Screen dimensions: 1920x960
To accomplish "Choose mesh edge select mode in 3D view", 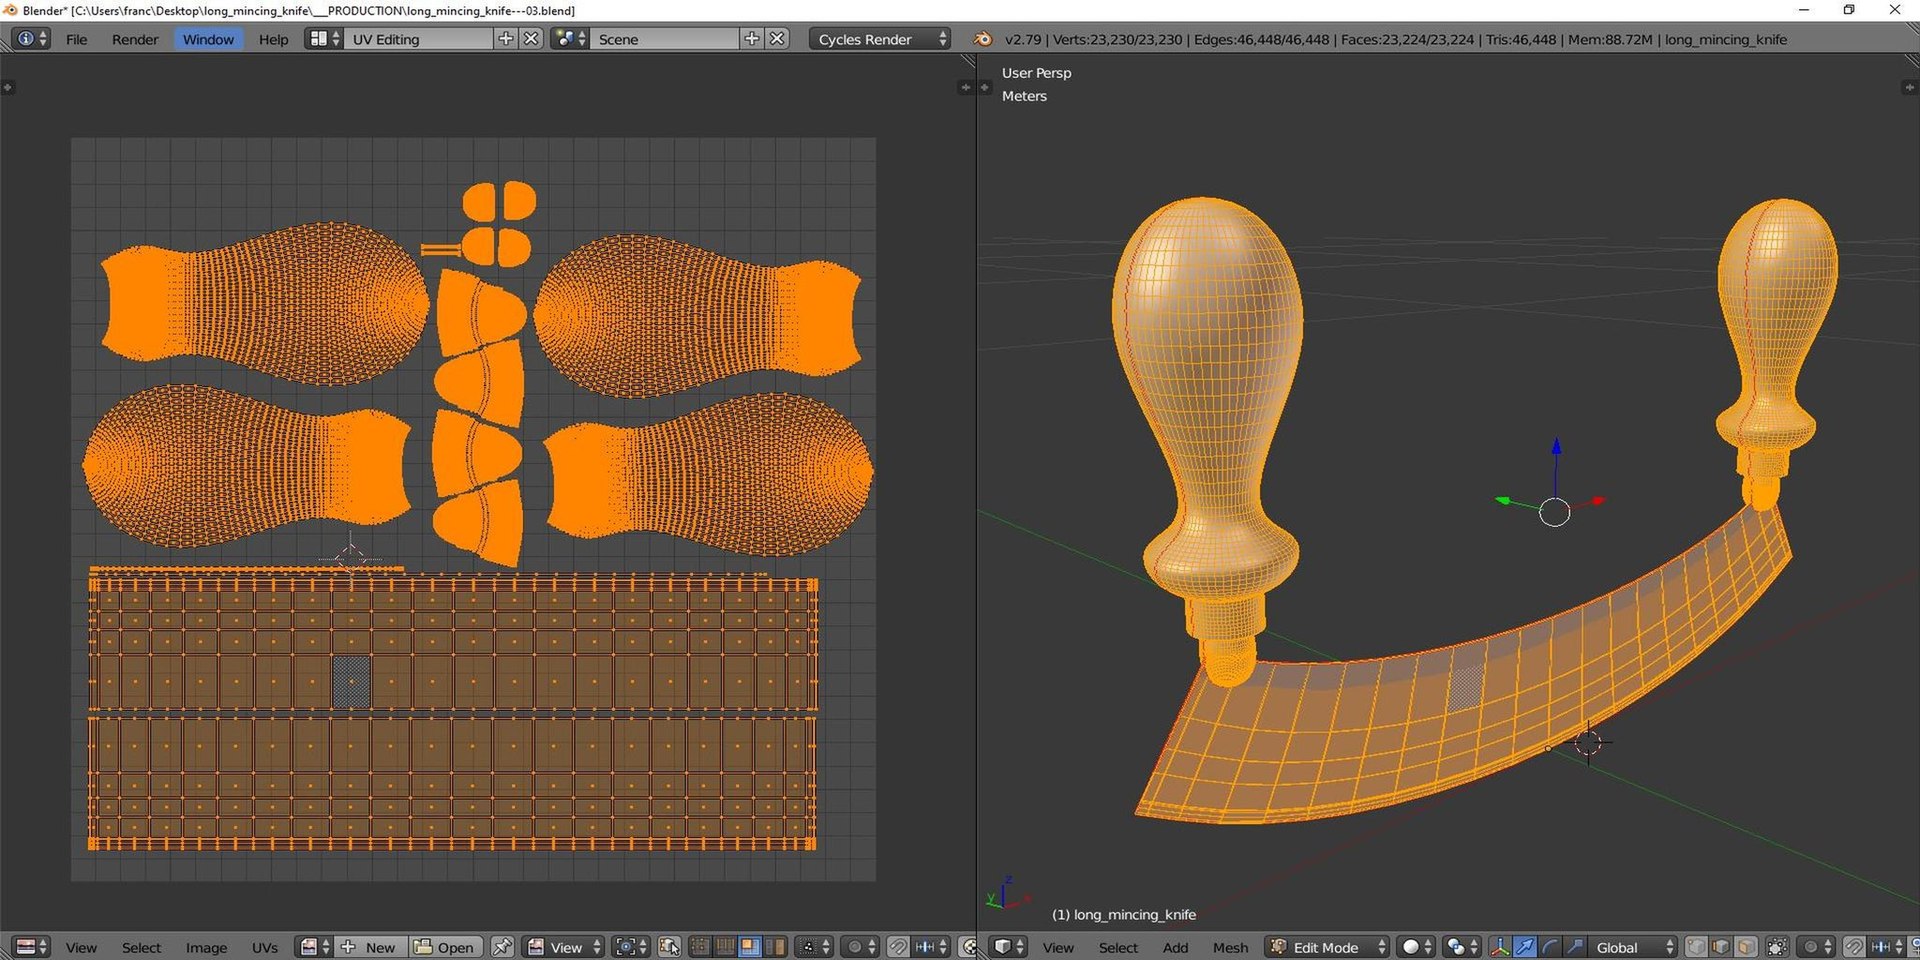I will (1721, 947).
